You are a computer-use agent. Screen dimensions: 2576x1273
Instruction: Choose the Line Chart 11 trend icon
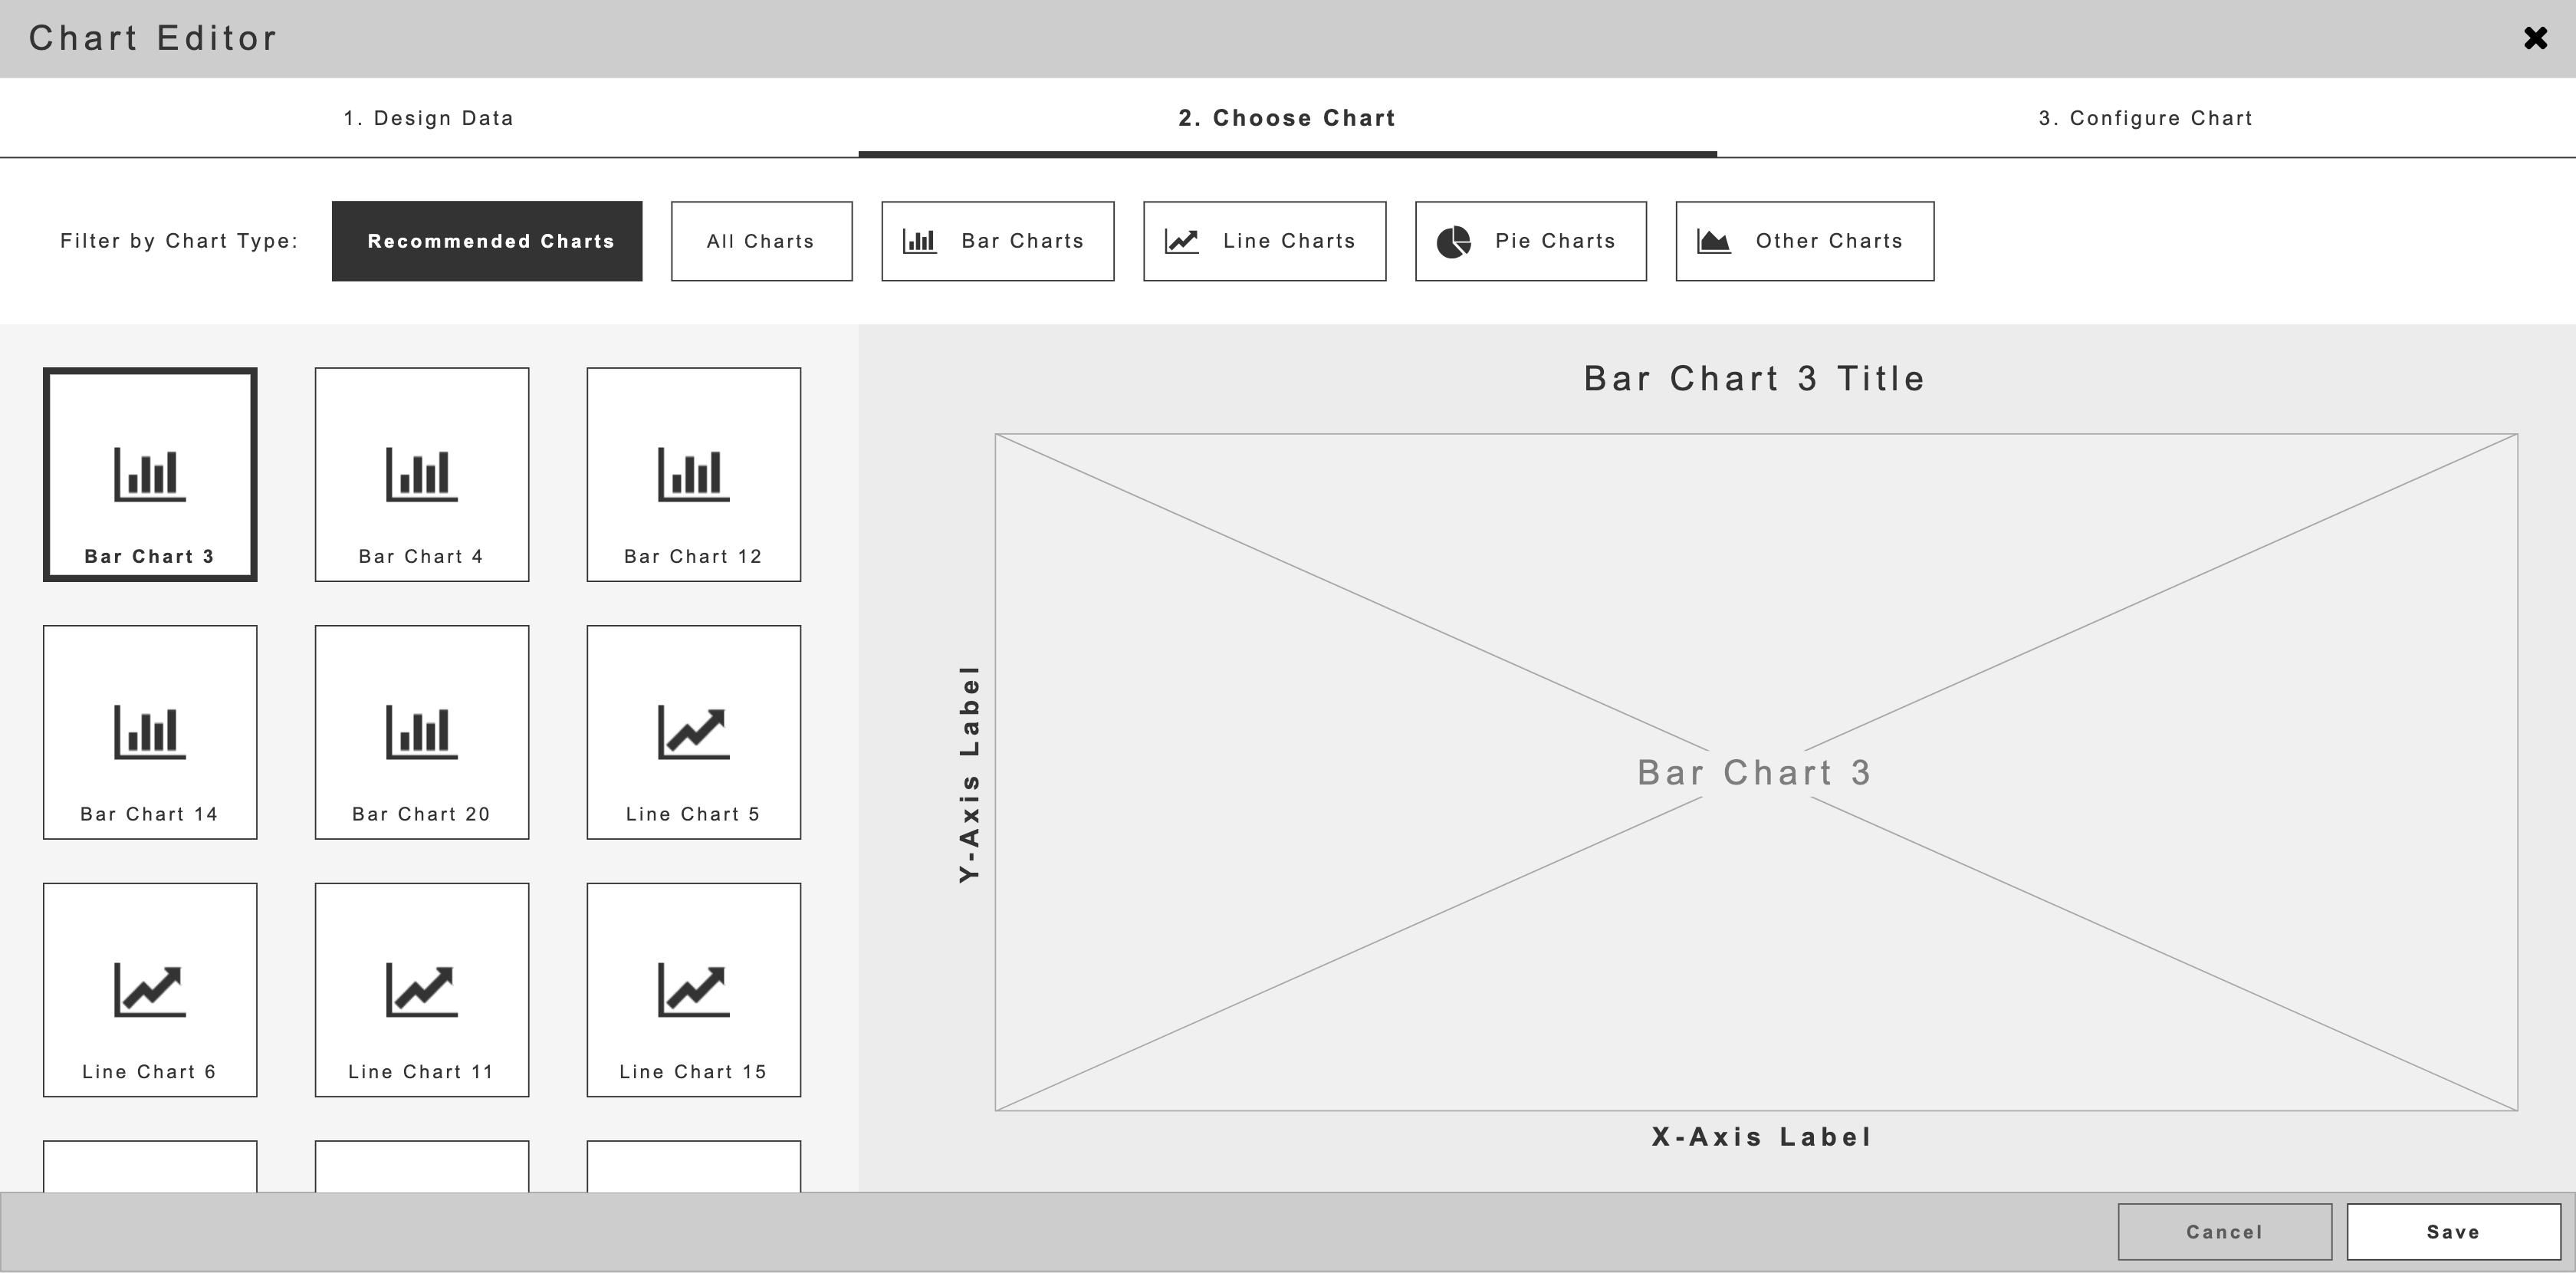(422, 990)
